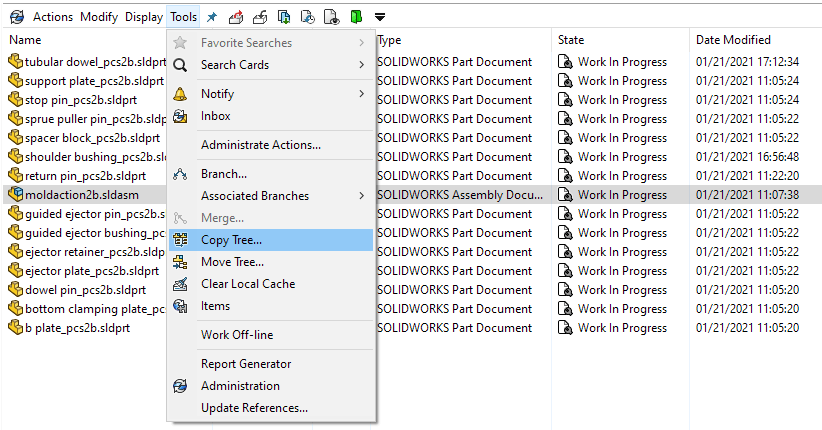Viewport: 822px width, 430px height.
Task: Select Clear Local Cache menu entry
Action: point(271,284)
